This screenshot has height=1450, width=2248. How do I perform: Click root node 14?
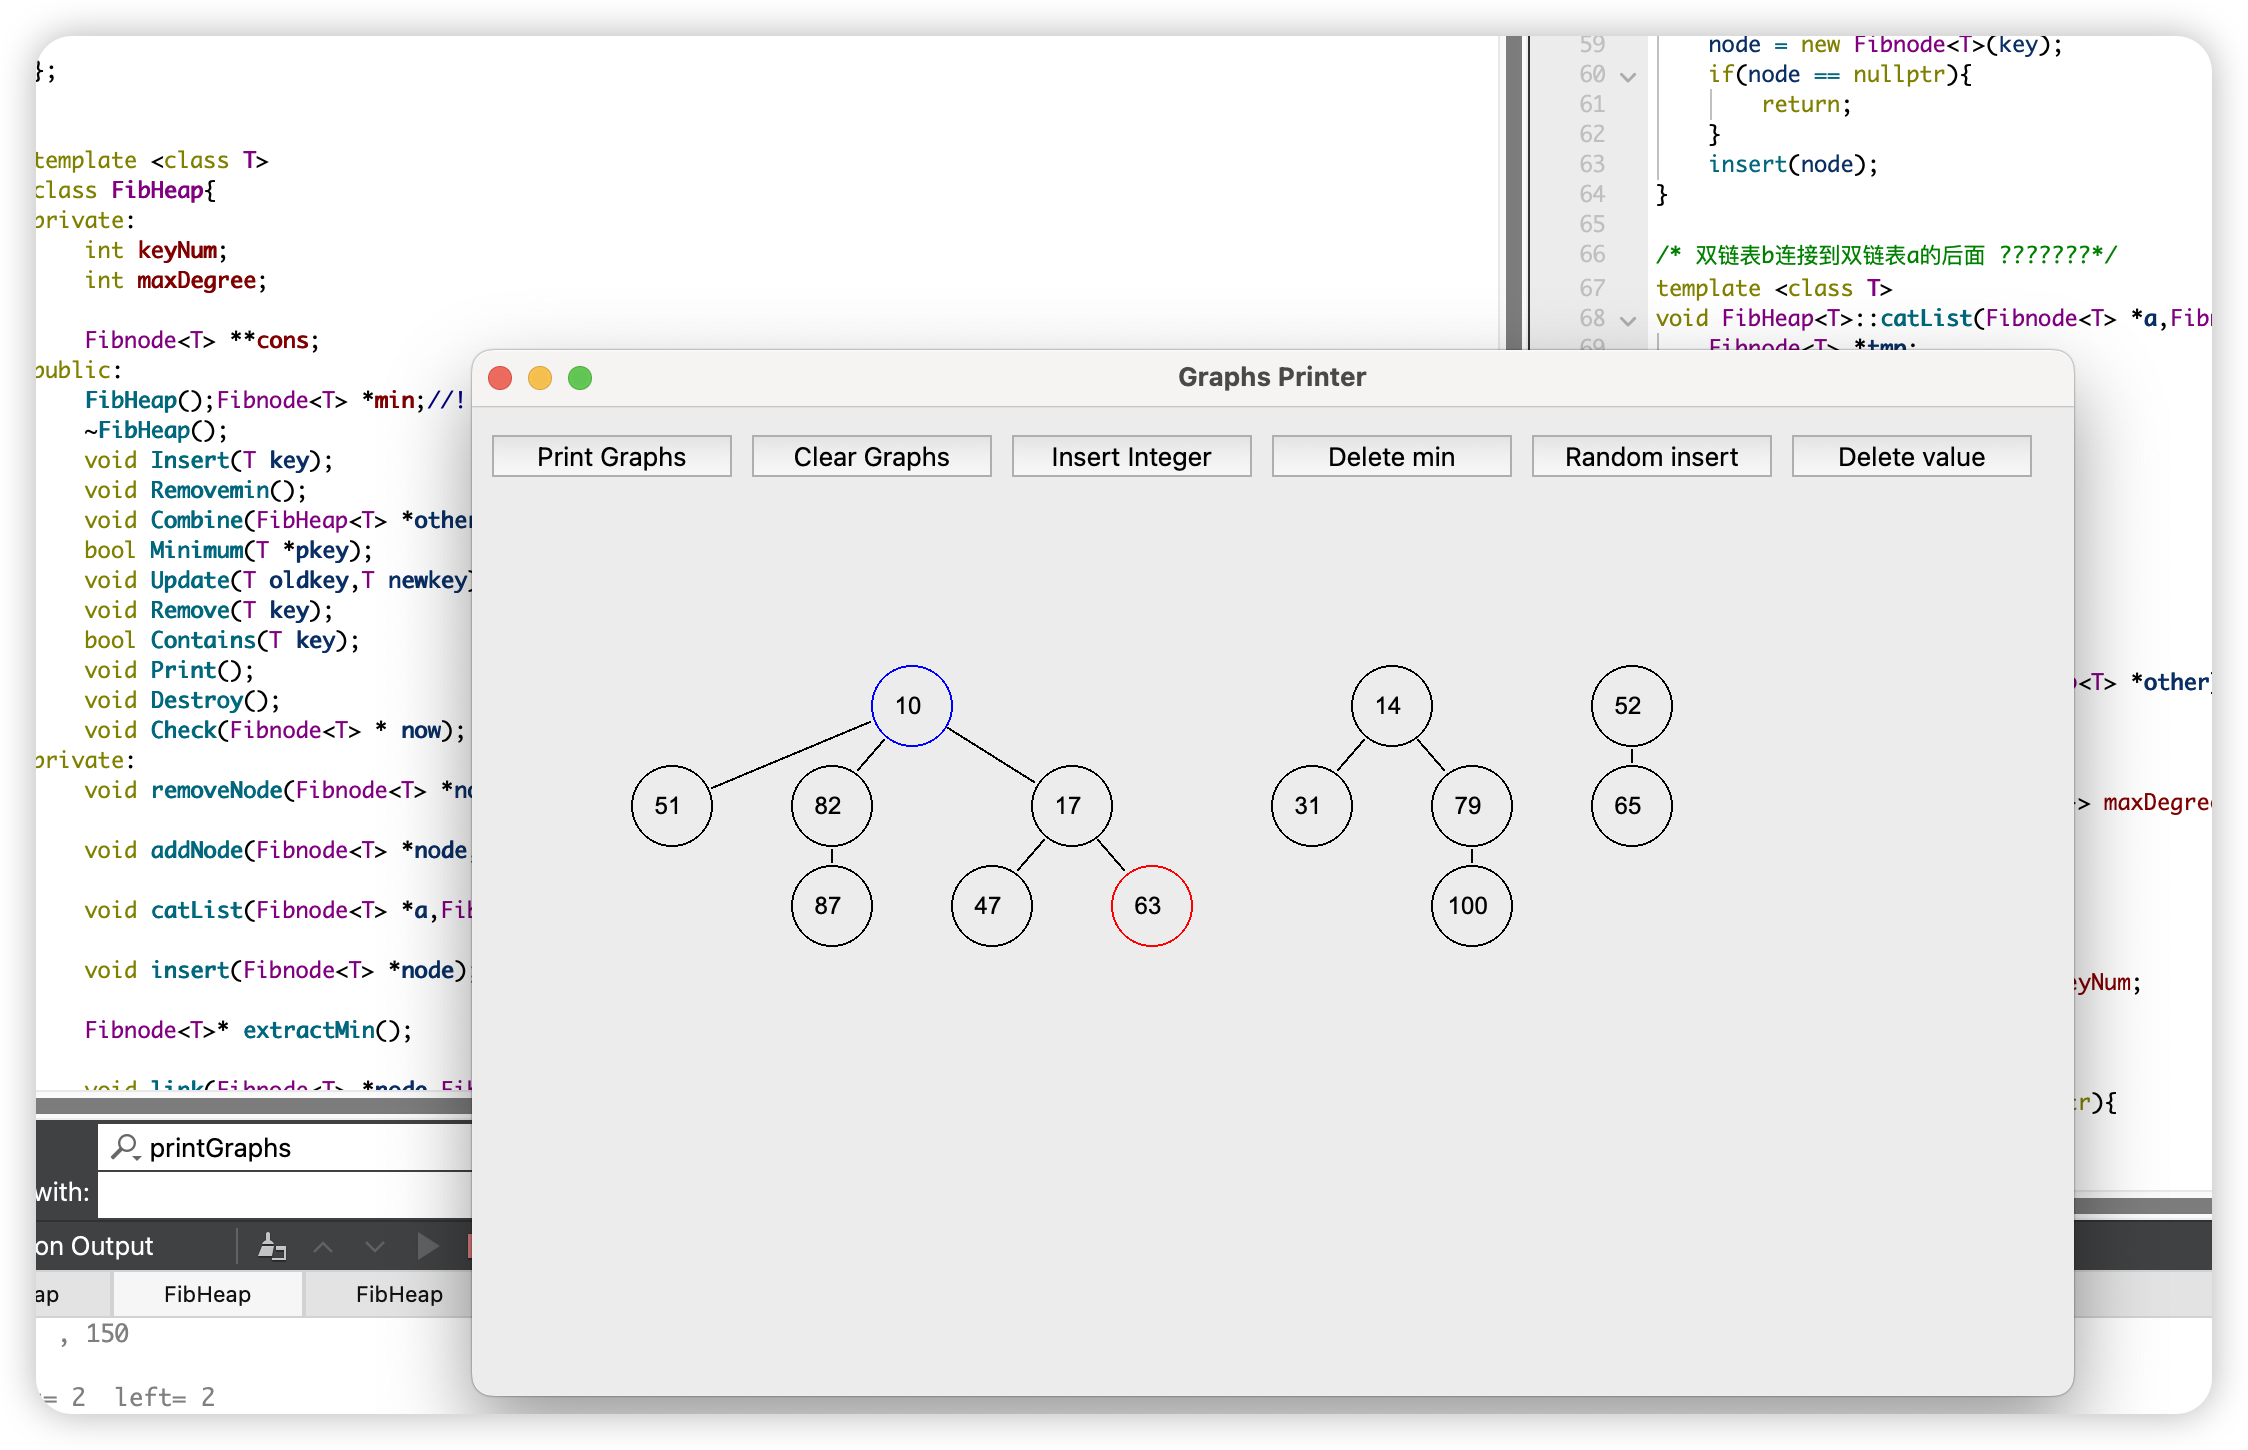(1391, 706)
